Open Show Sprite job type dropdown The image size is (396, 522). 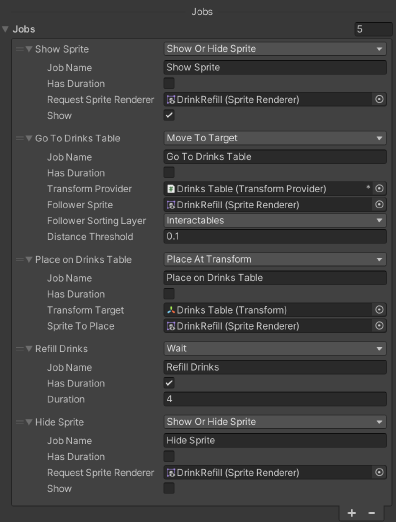coord(275,49)
